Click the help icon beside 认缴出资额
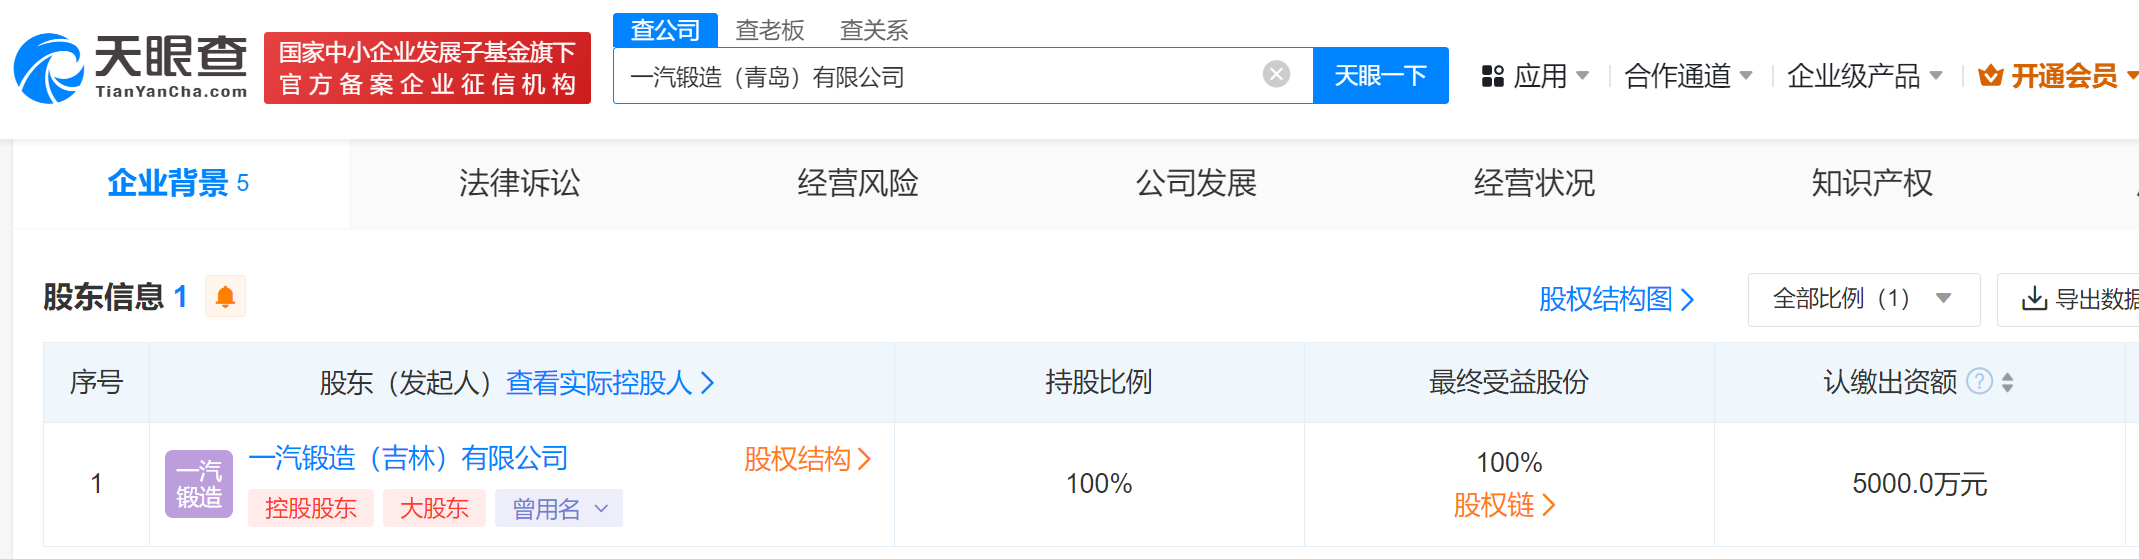 tap(1979, 382)
